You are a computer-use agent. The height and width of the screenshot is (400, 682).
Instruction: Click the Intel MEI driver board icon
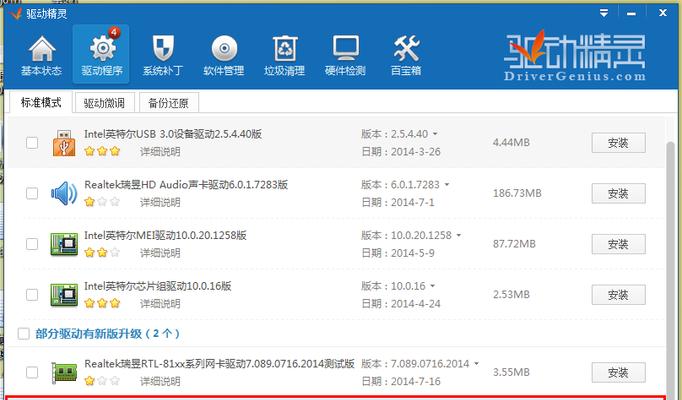[64, 244]
